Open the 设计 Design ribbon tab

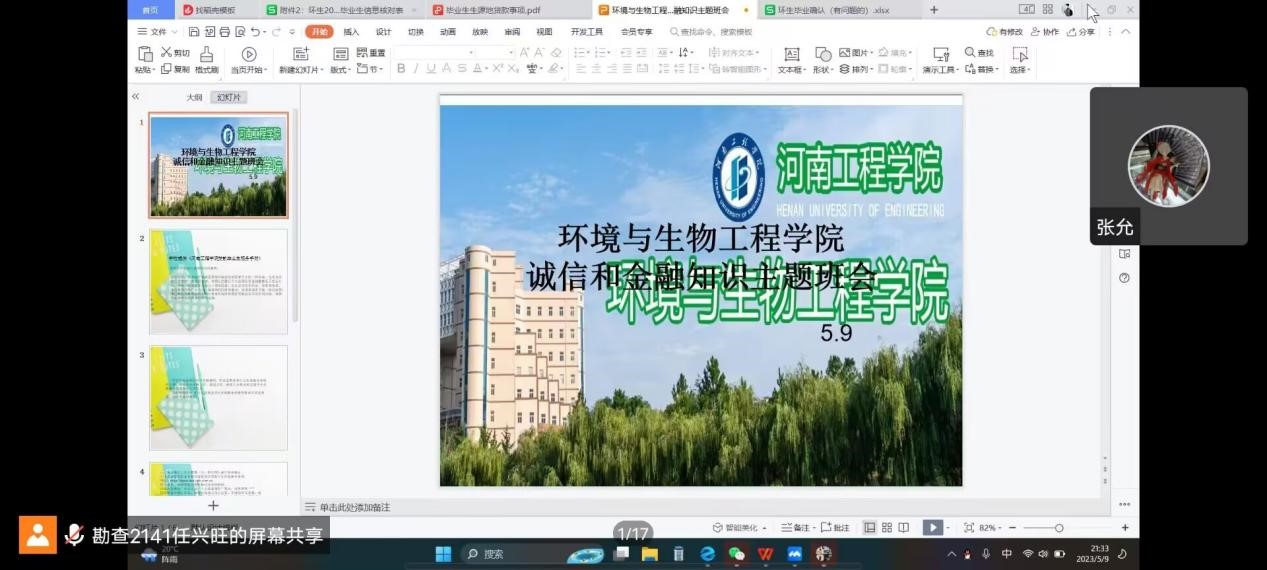click(383, 32)
